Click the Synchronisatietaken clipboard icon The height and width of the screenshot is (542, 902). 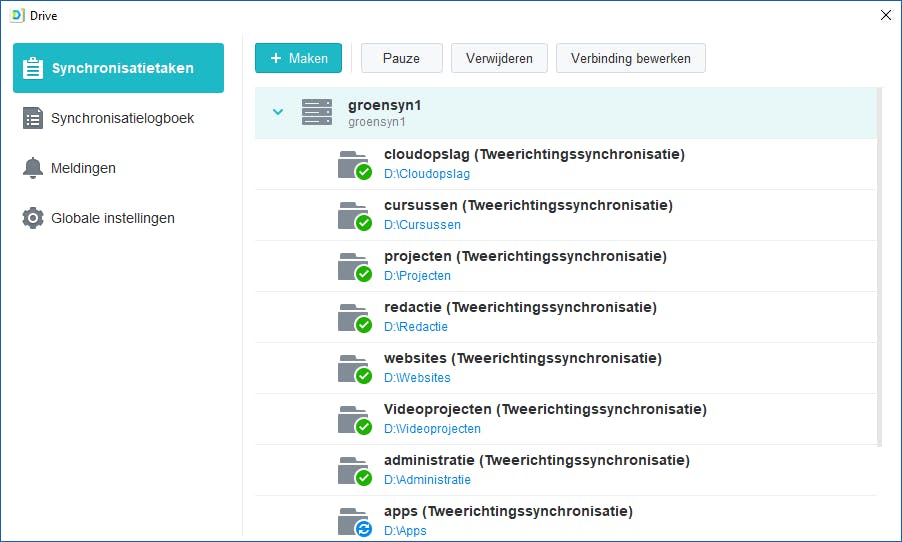[x=33, y=68]
